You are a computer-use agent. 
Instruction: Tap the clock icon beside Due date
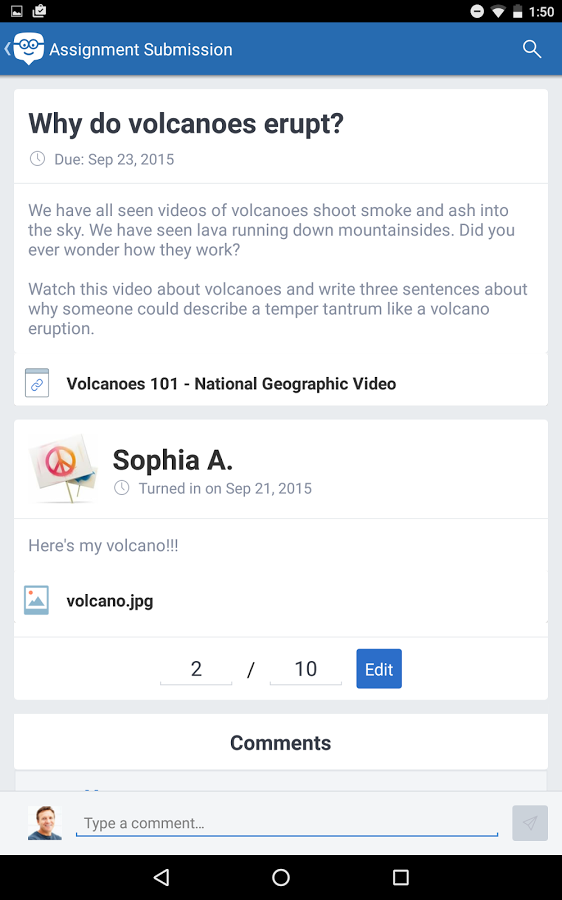[37, 158]
